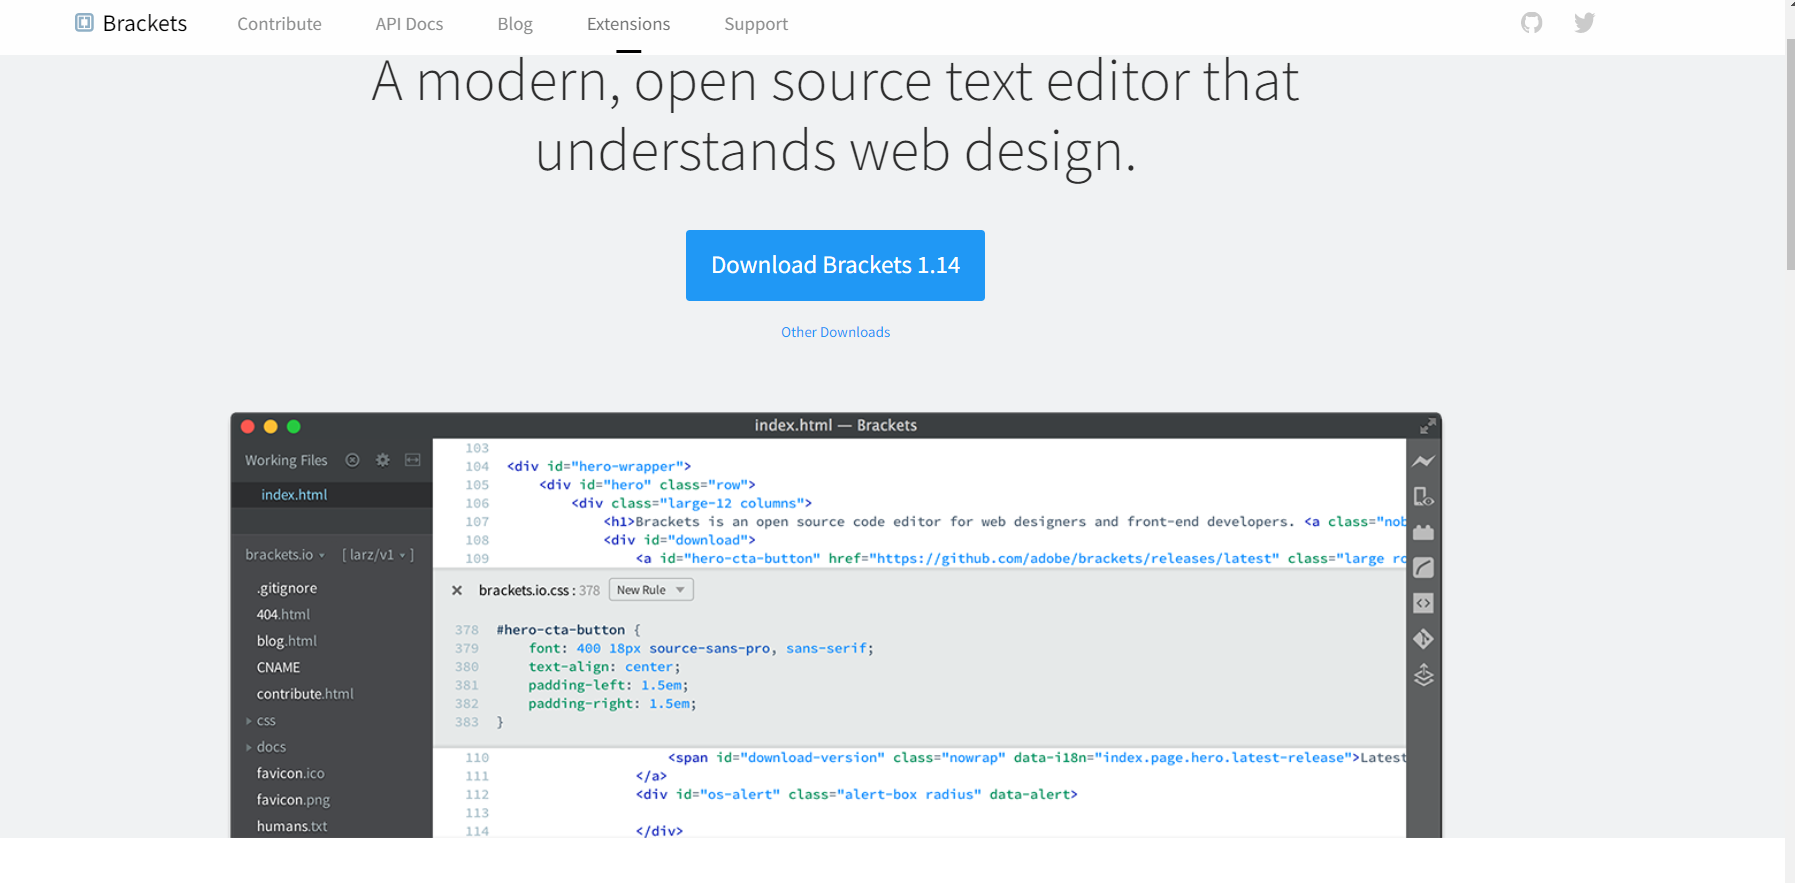The width and height of the screenshot is (1795, 883).
Task: Click Download Brackets 1.14 button
Action: 835,265
